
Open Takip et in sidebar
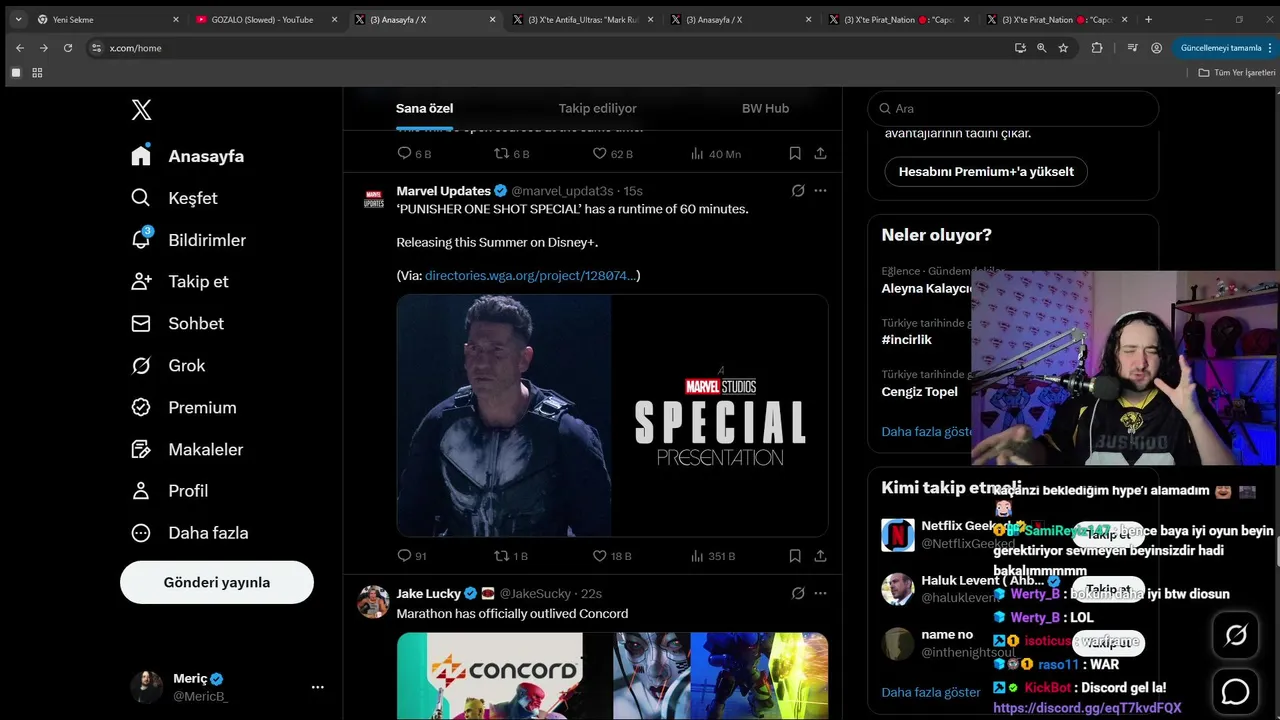[179, 281]
